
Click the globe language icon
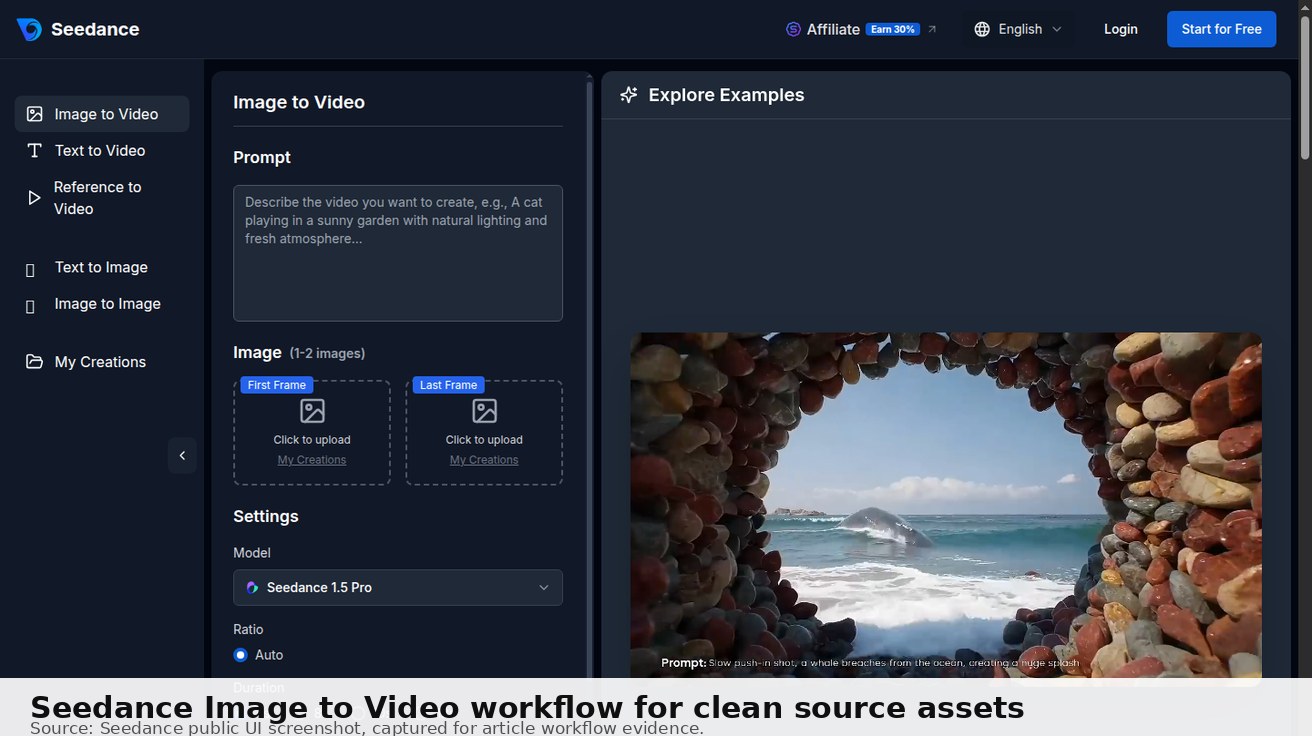coord(982,29)
